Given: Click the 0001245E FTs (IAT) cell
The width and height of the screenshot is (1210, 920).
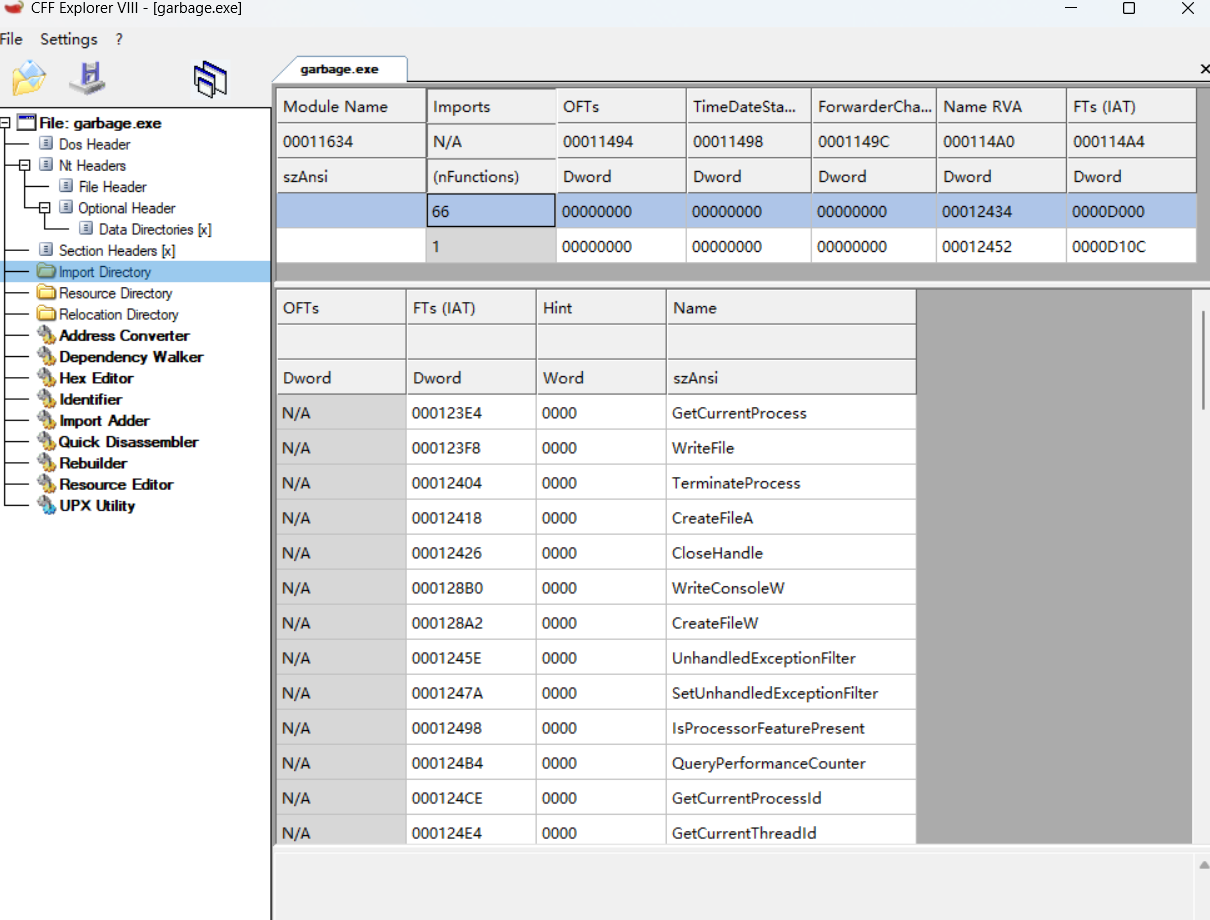Looking at the screenshot, I should click(x=471, y=658).
